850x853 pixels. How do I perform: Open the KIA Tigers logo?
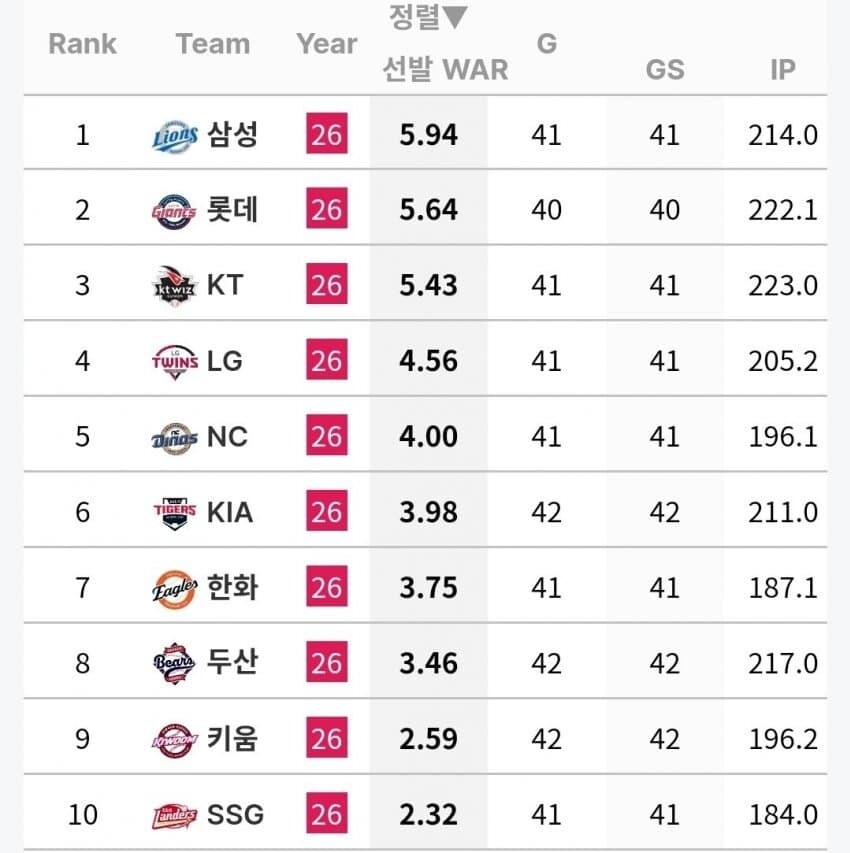[175, 513]
